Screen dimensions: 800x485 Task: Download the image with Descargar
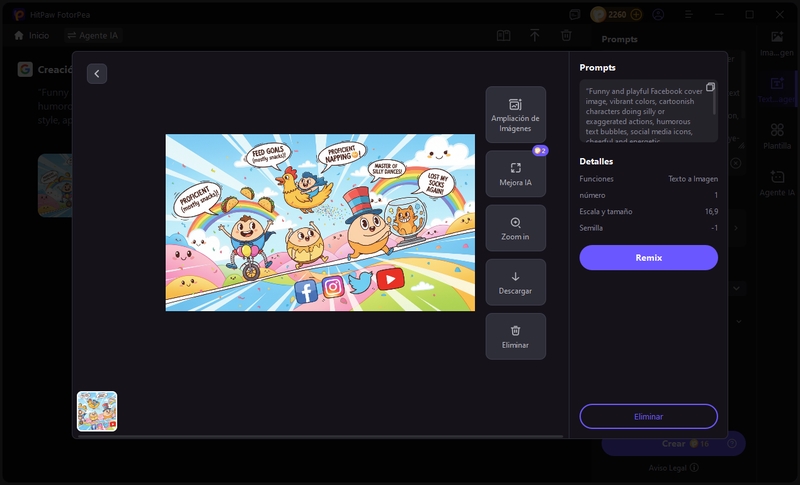pos(515,282)
